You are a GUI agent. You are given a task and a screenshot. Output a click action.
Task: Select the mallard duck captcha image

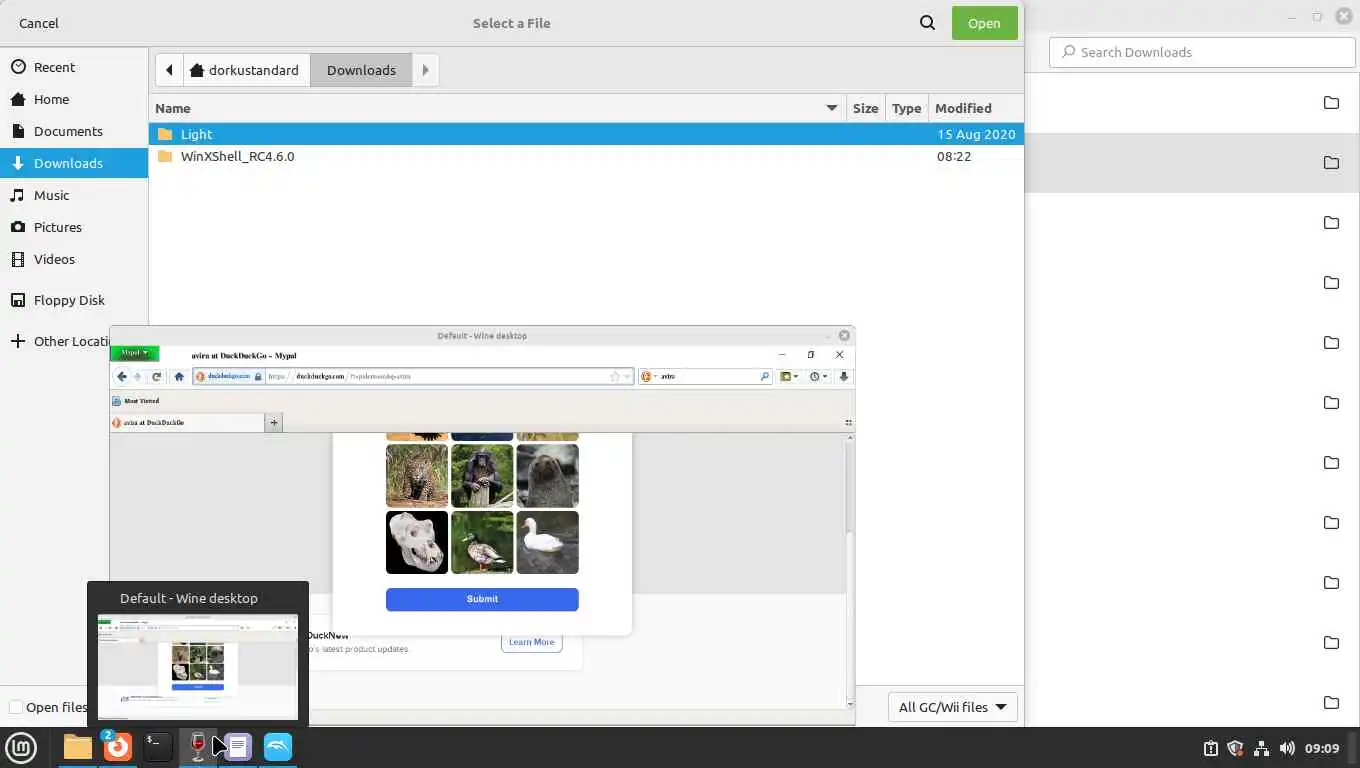[482, 543]
